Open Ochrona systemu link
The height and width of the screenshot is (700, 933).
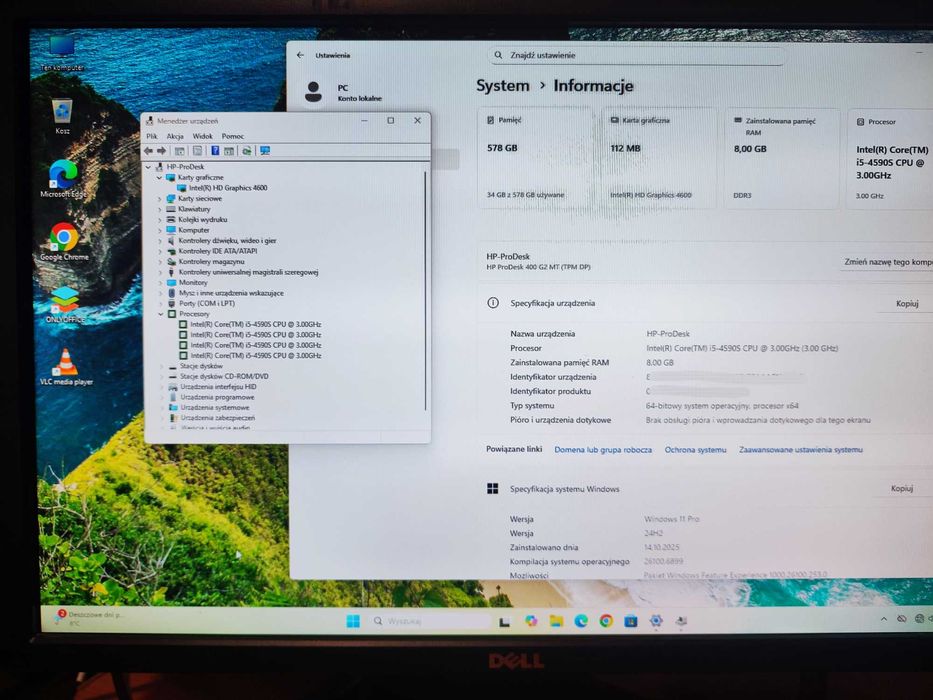695,450
